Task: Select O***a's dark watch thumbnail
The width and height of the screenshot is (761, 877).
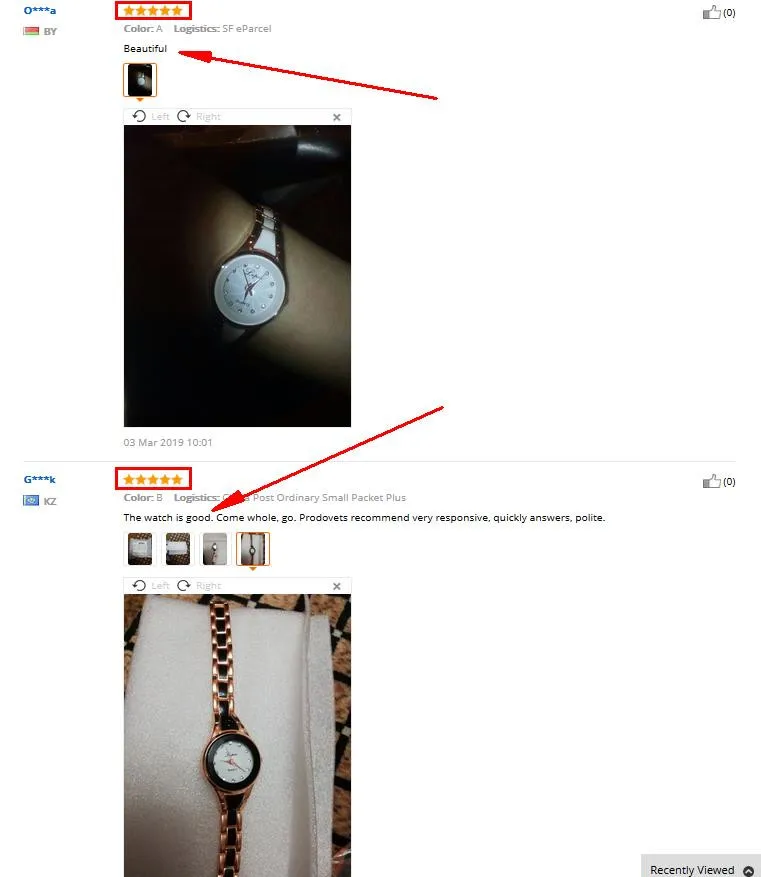Action: pos(140,79)
